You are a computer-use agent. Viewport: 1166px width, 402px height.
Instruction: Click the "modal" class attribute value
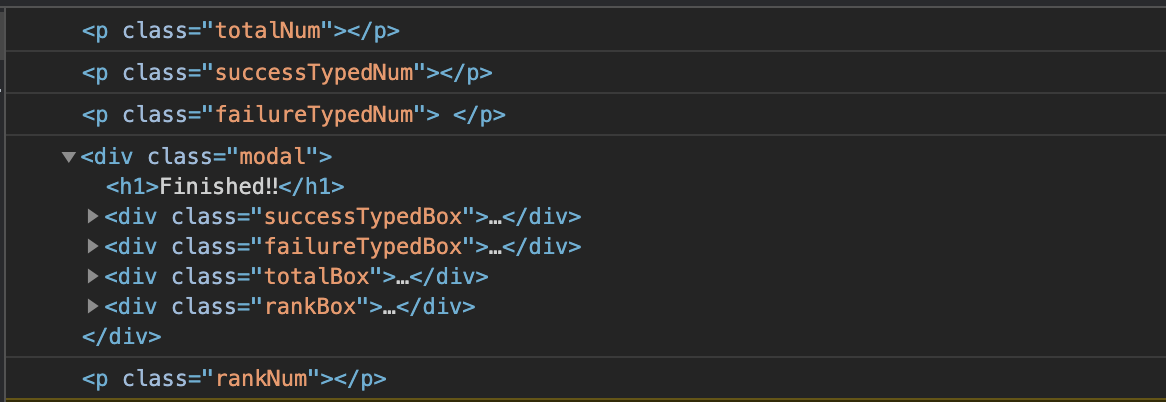click(273, 157)
